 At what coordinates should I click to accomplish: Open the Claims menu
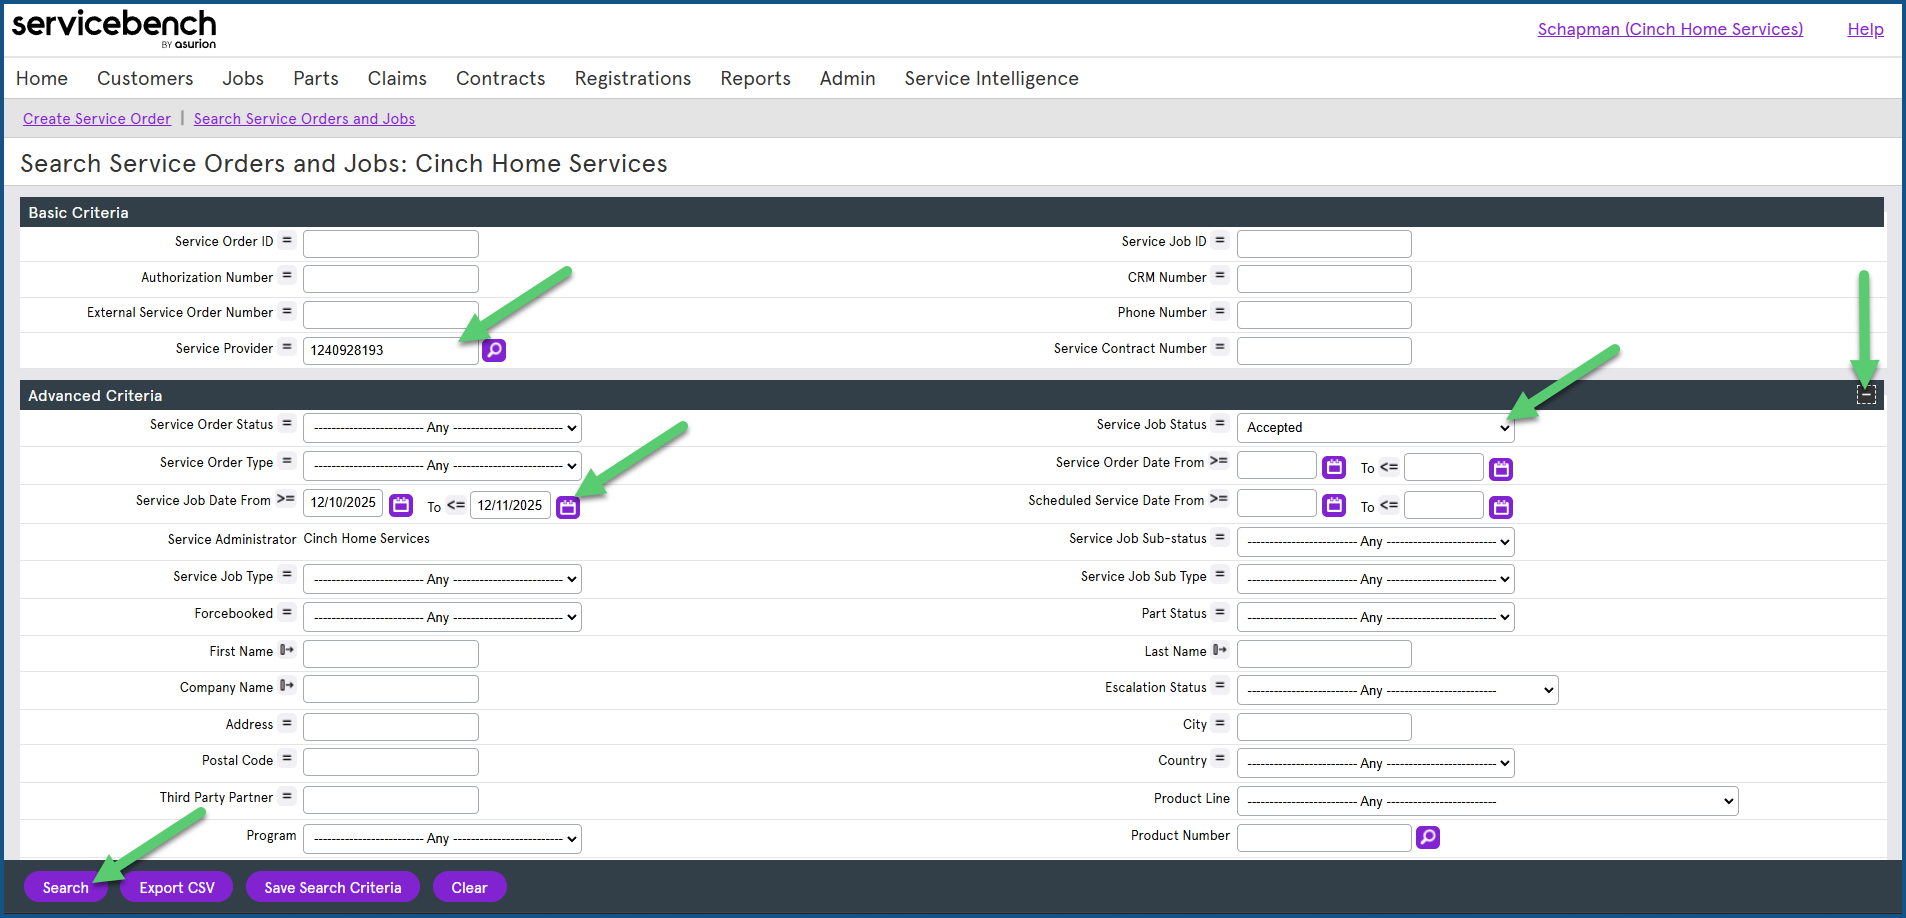[x=397, y=78]
